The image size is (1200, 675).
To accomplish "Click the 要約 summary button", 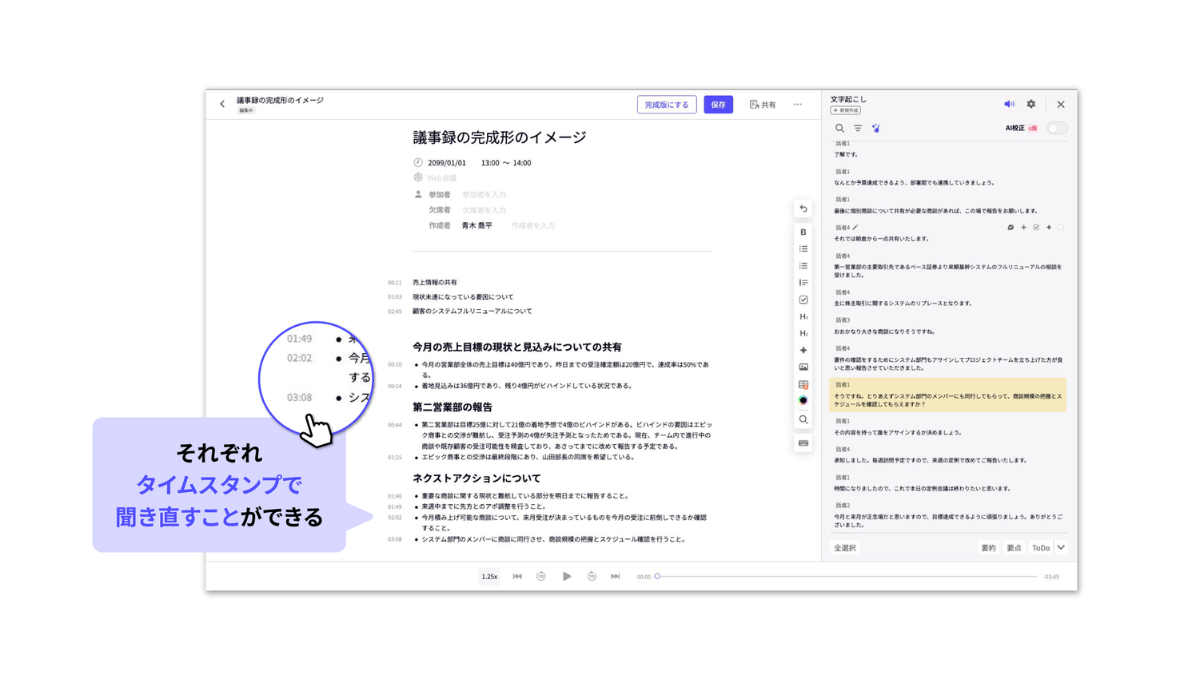I will 988,548.
